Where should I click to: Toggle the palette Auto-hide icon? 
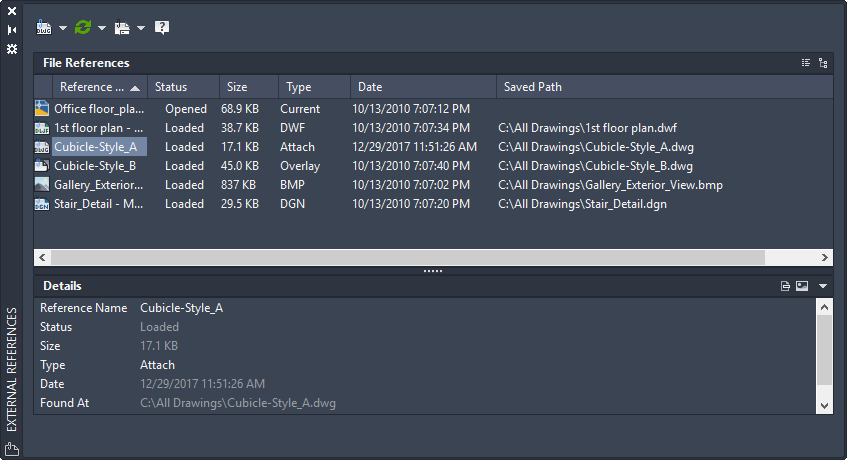click(x=12, y=30)
